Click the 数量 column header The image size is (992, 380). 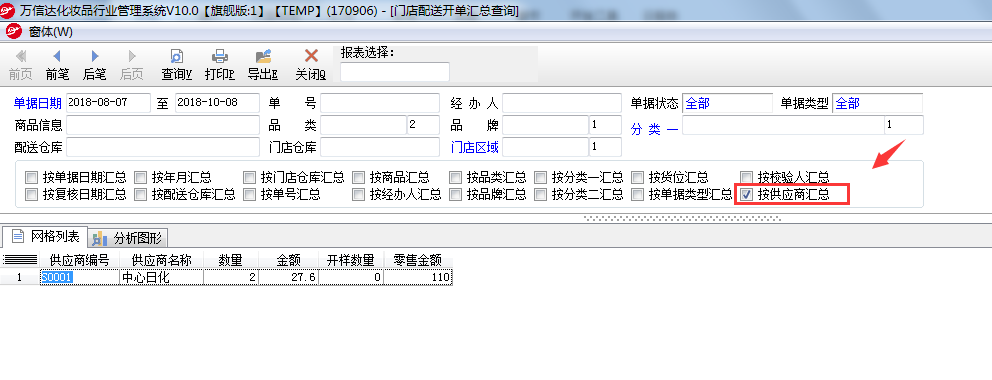click(x=231, y=260)
